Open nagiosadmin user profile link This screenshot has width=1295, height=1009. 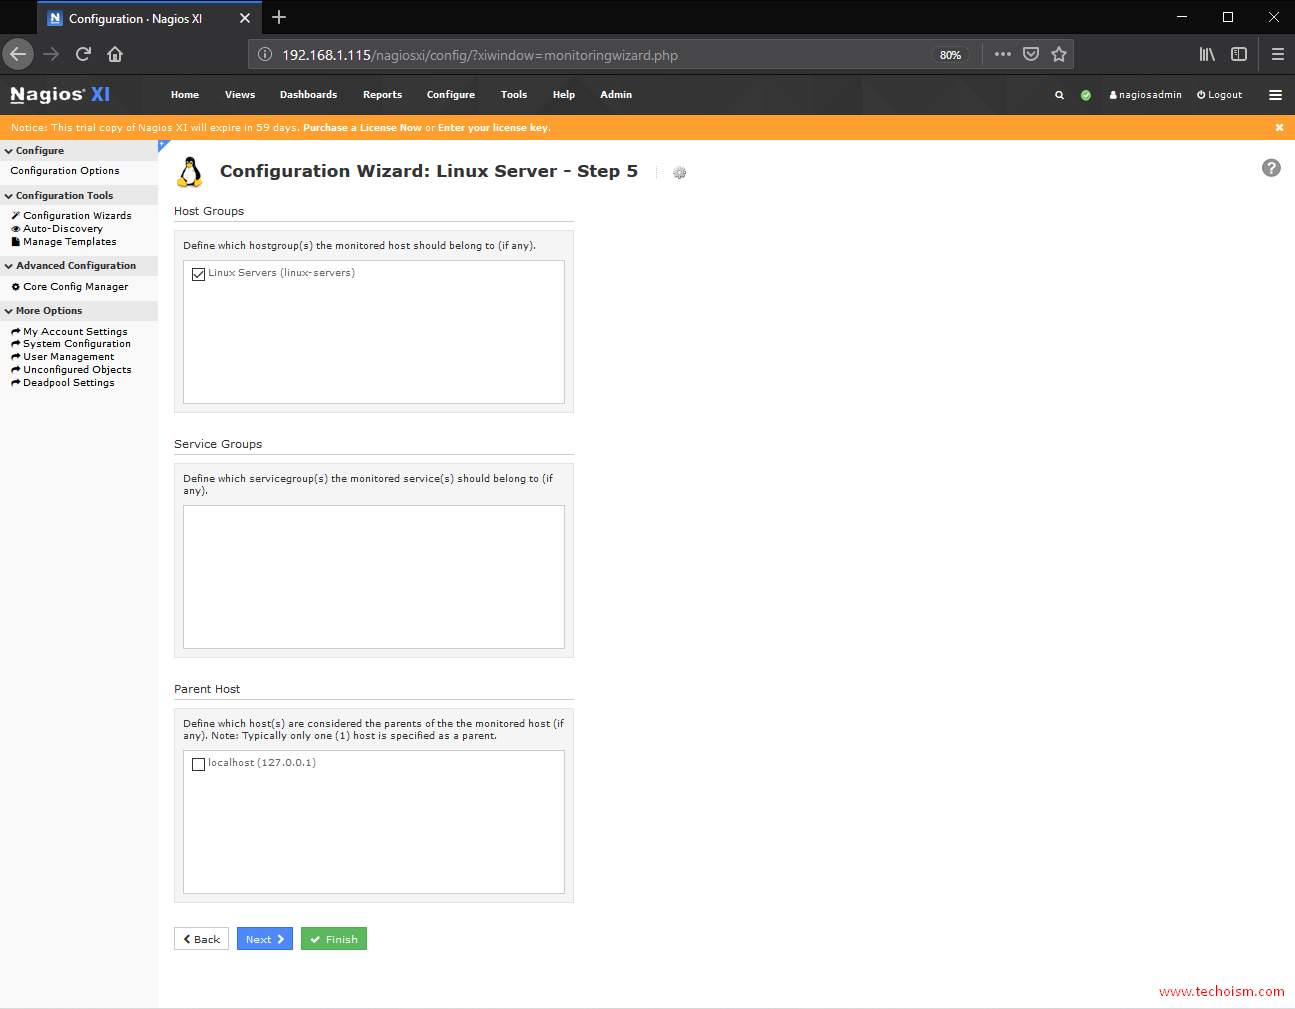coord(1145,95)
